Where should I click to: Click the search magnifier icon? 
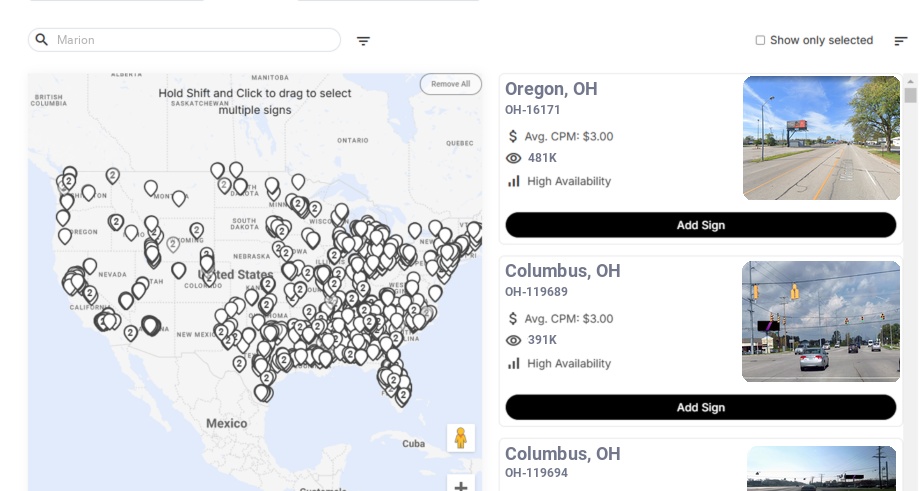tap(42, 40)
